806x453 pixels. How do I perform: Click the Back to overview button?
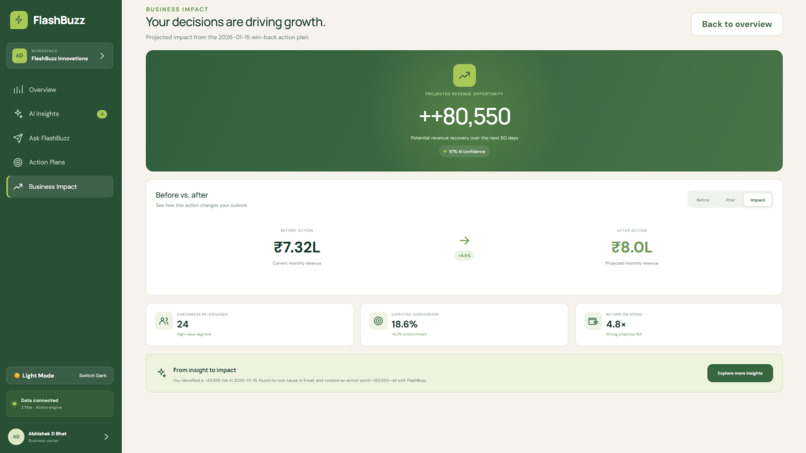737,24
